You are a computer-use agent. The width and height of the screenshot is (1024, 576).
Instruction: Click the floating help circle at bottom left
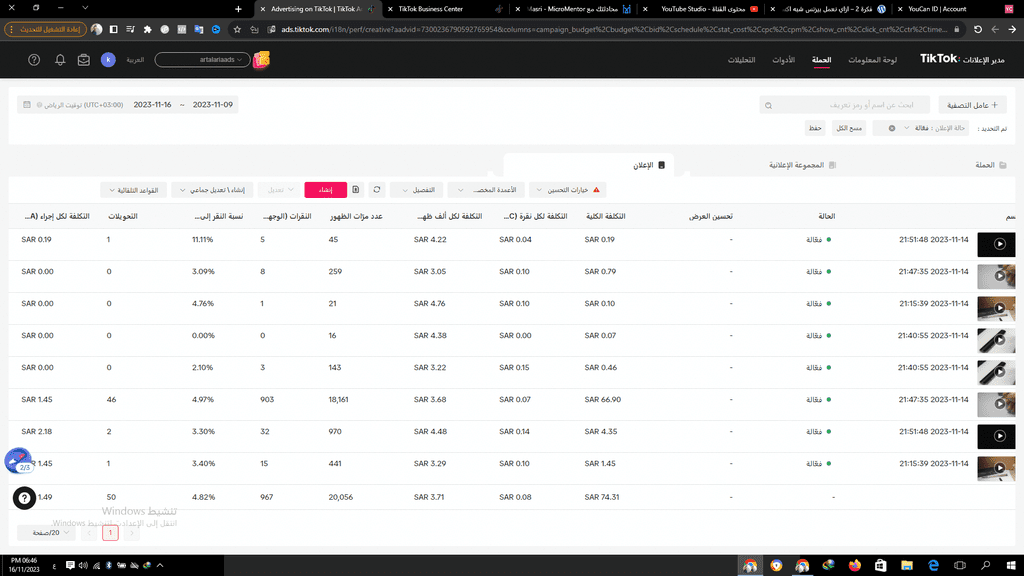coord(24,499)
